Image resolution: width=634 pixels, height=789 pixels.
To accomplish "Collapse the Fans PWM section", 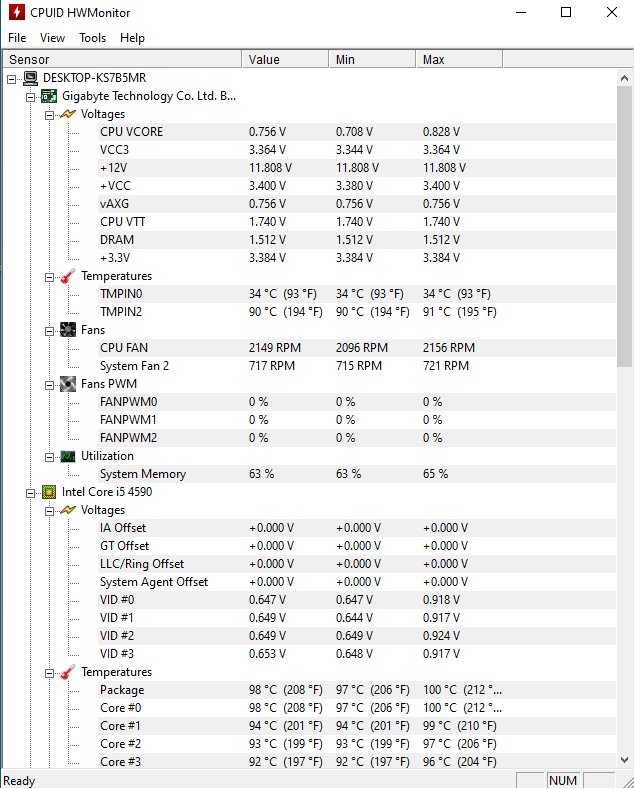I will 49,385.
